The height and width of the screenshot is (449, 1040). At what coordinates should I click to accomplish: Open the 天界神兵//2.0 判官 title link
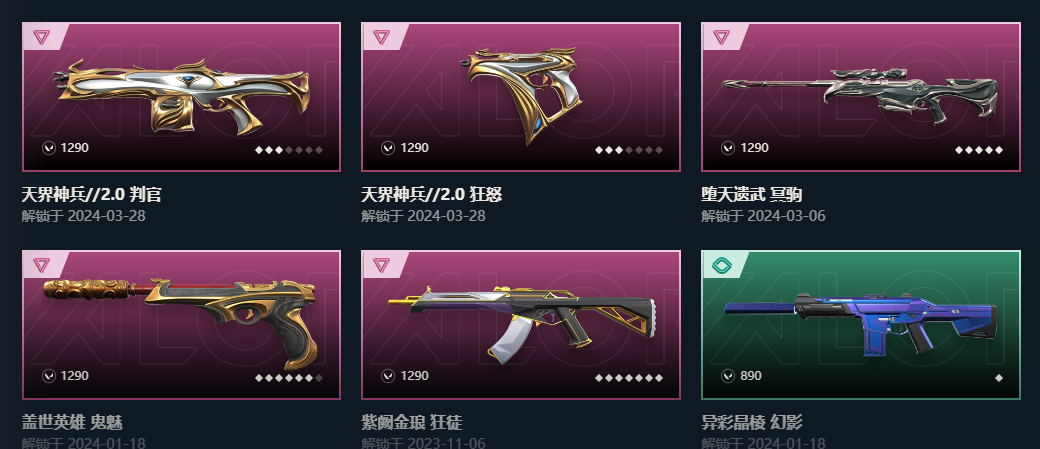click(92, 194)
